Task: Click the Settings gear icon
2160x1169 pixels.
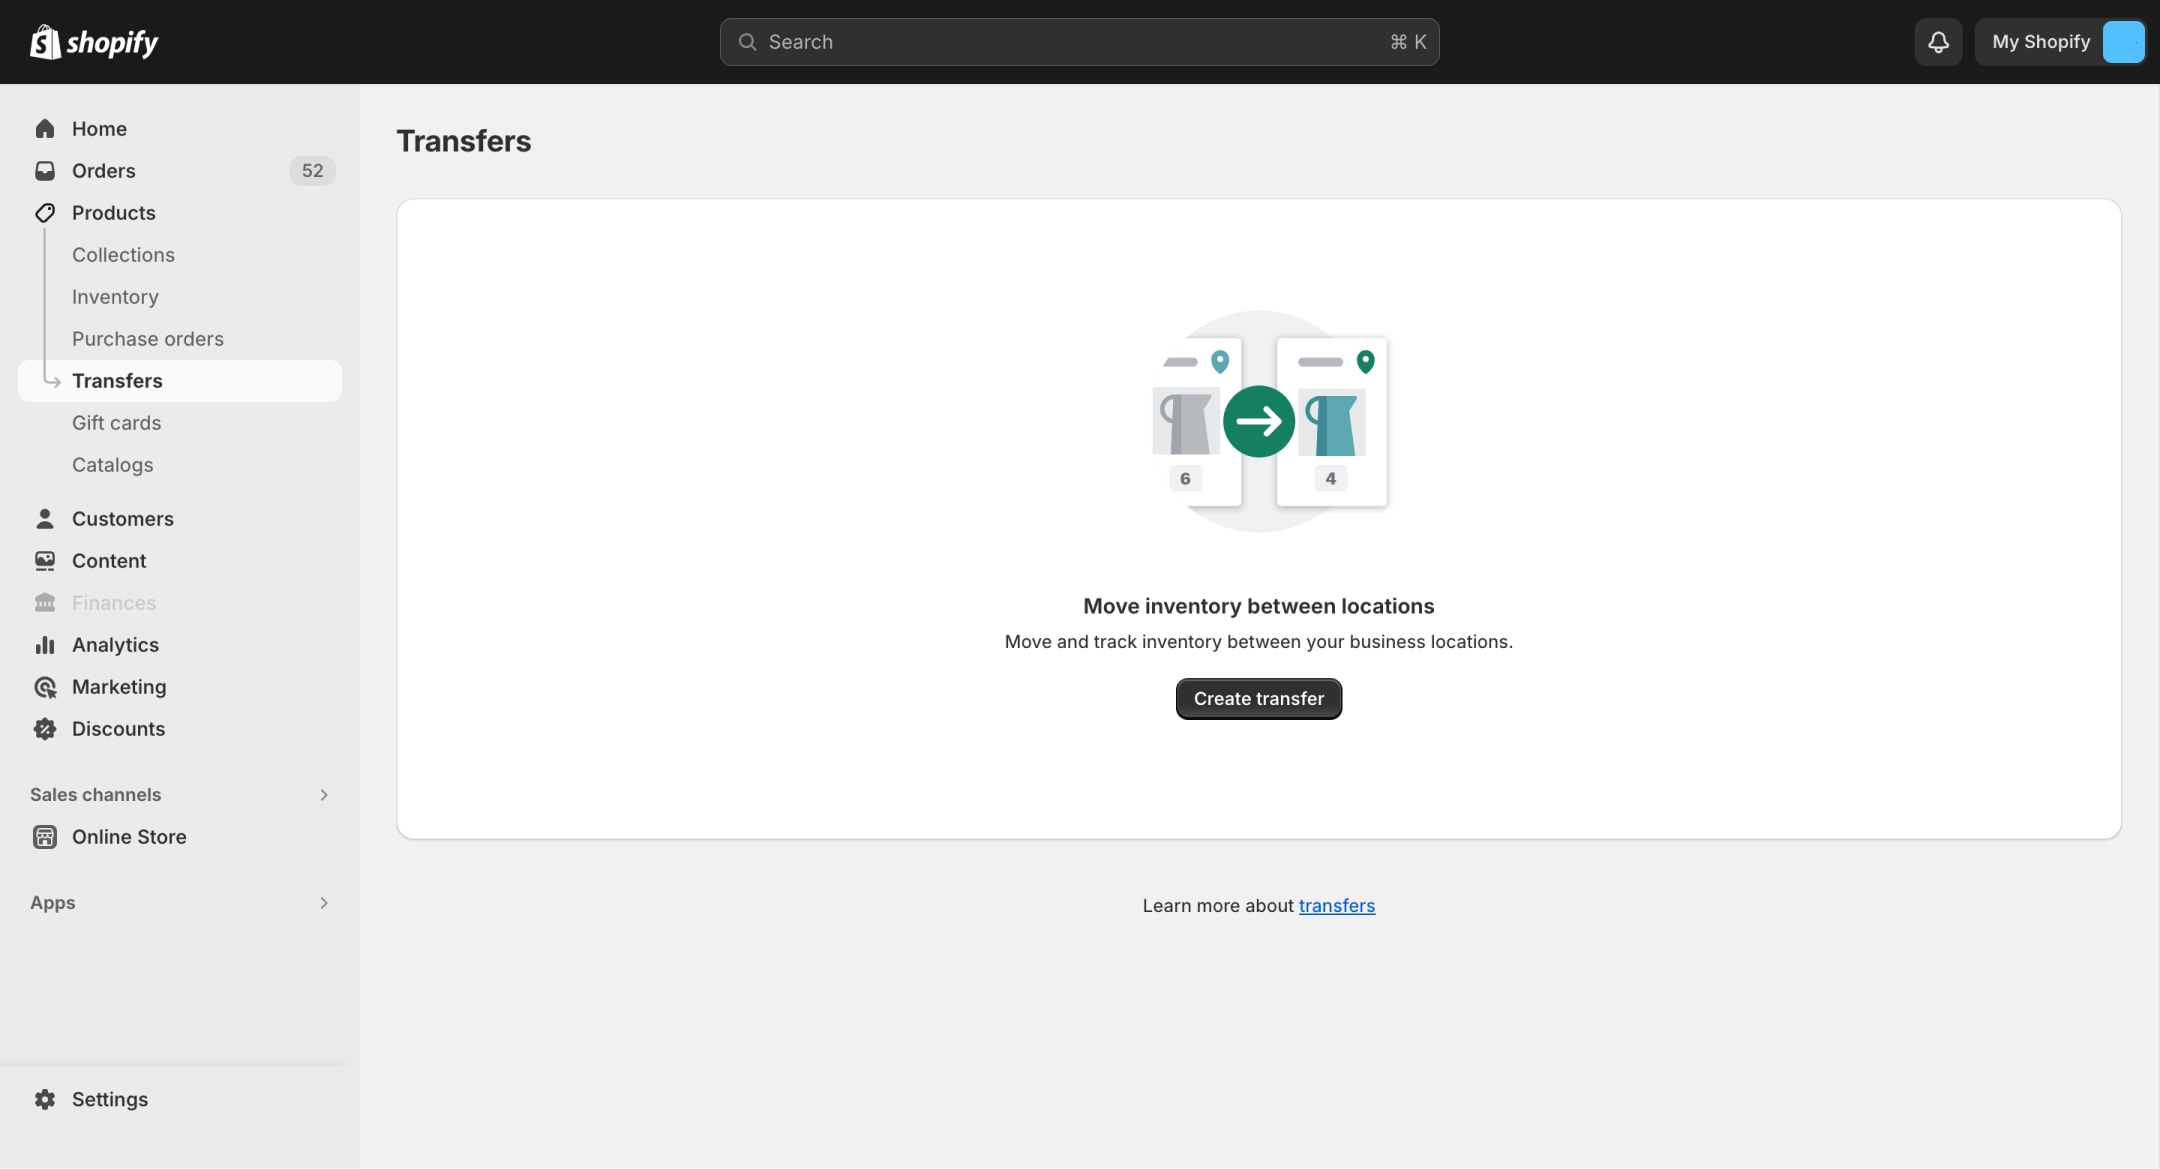Action: (45, 1099)
